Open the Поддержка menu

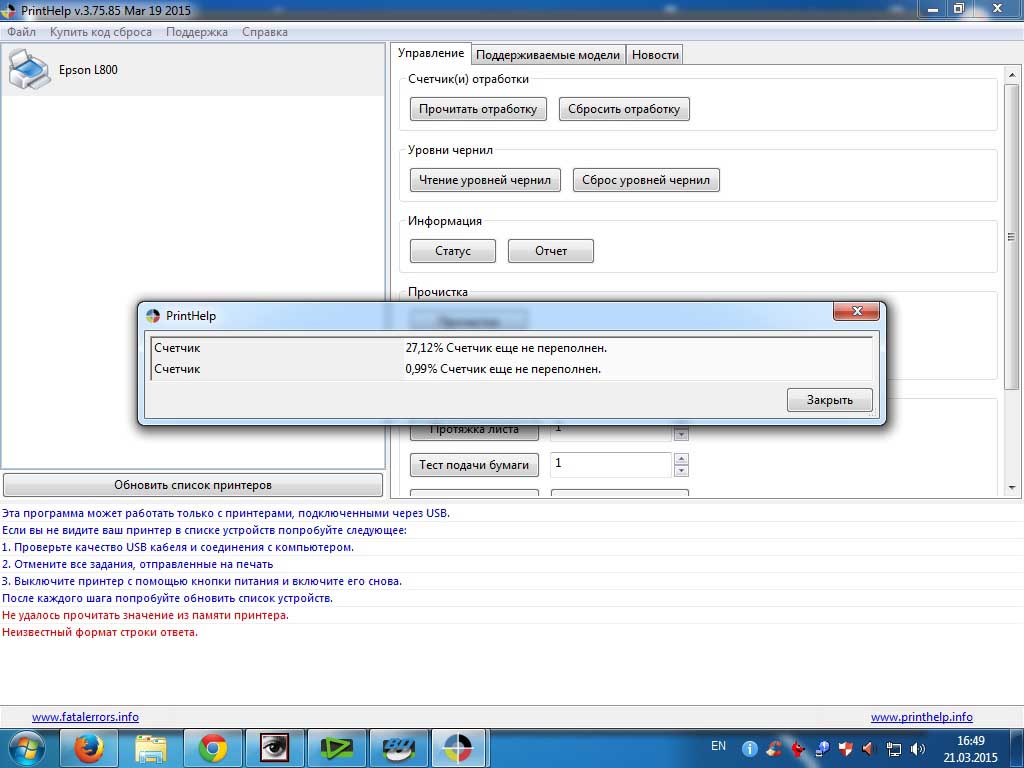coord(197,32)
